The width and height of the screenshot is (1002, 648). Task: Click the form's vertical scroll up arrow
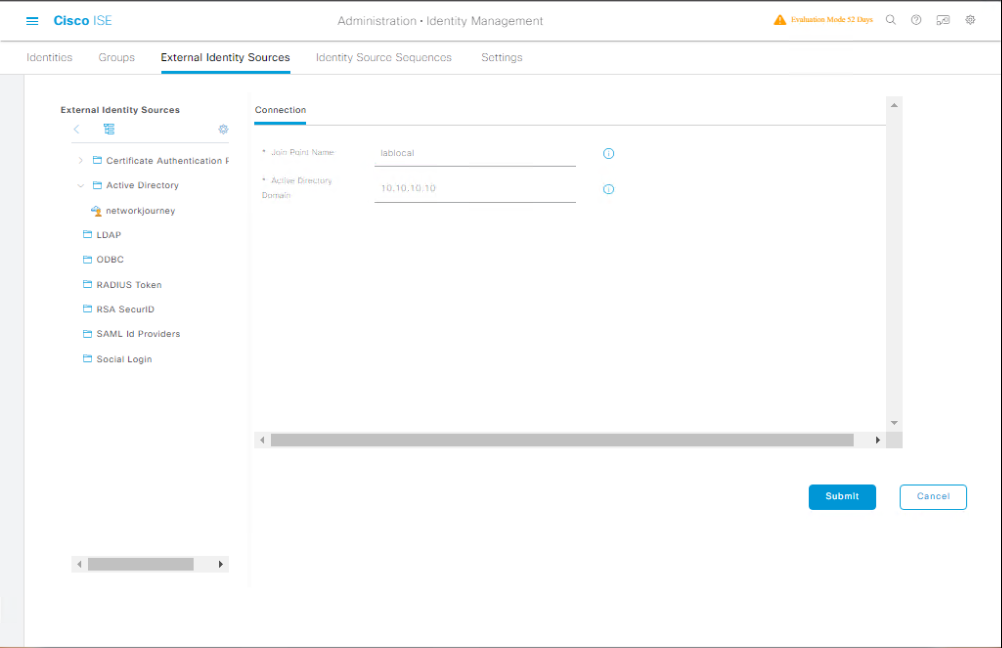pyautogui.click(x=894, y=105)
